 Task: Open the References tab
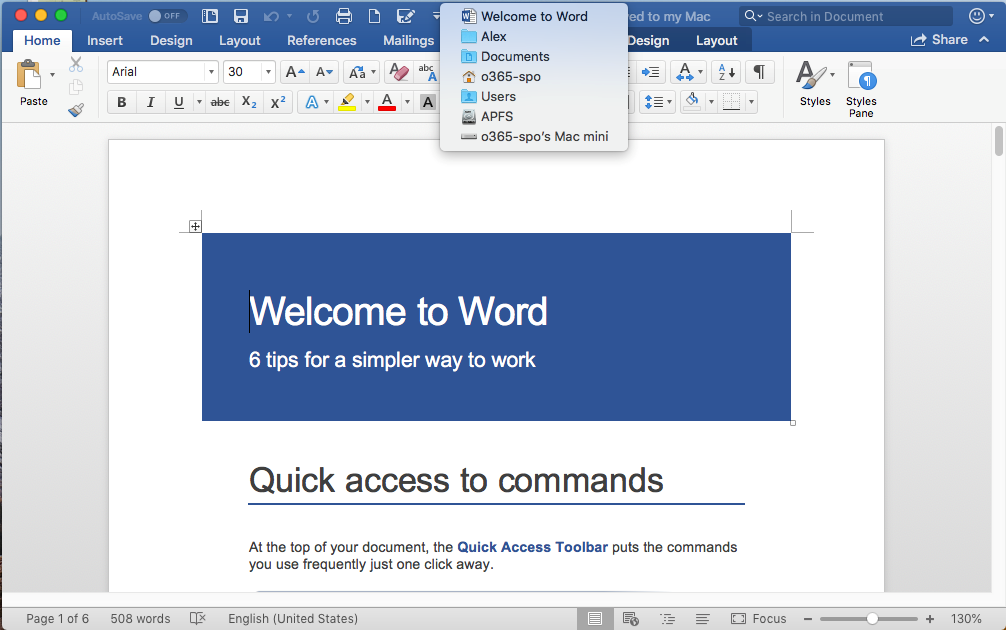321,40
